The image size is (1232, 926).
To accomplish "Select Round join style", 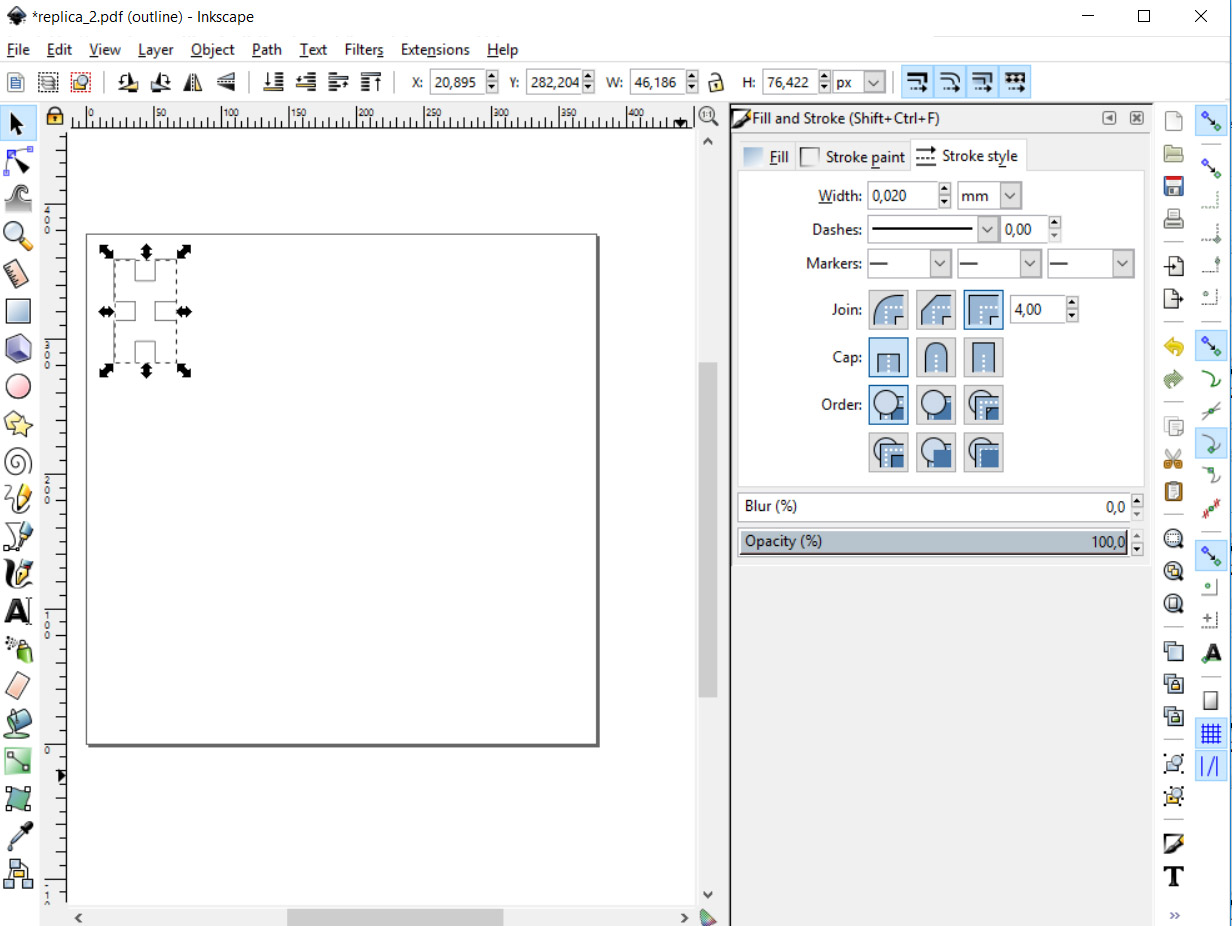I will (x=889, y=310).
